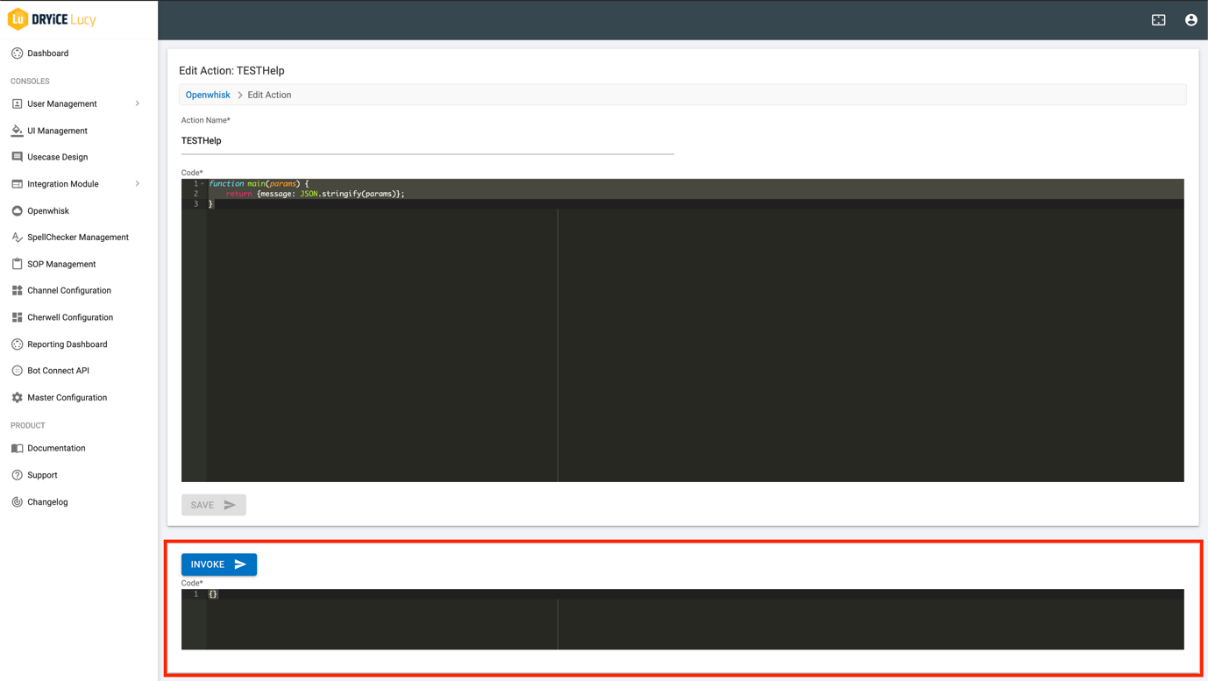Open SpellChecker Management menu item

79,237
